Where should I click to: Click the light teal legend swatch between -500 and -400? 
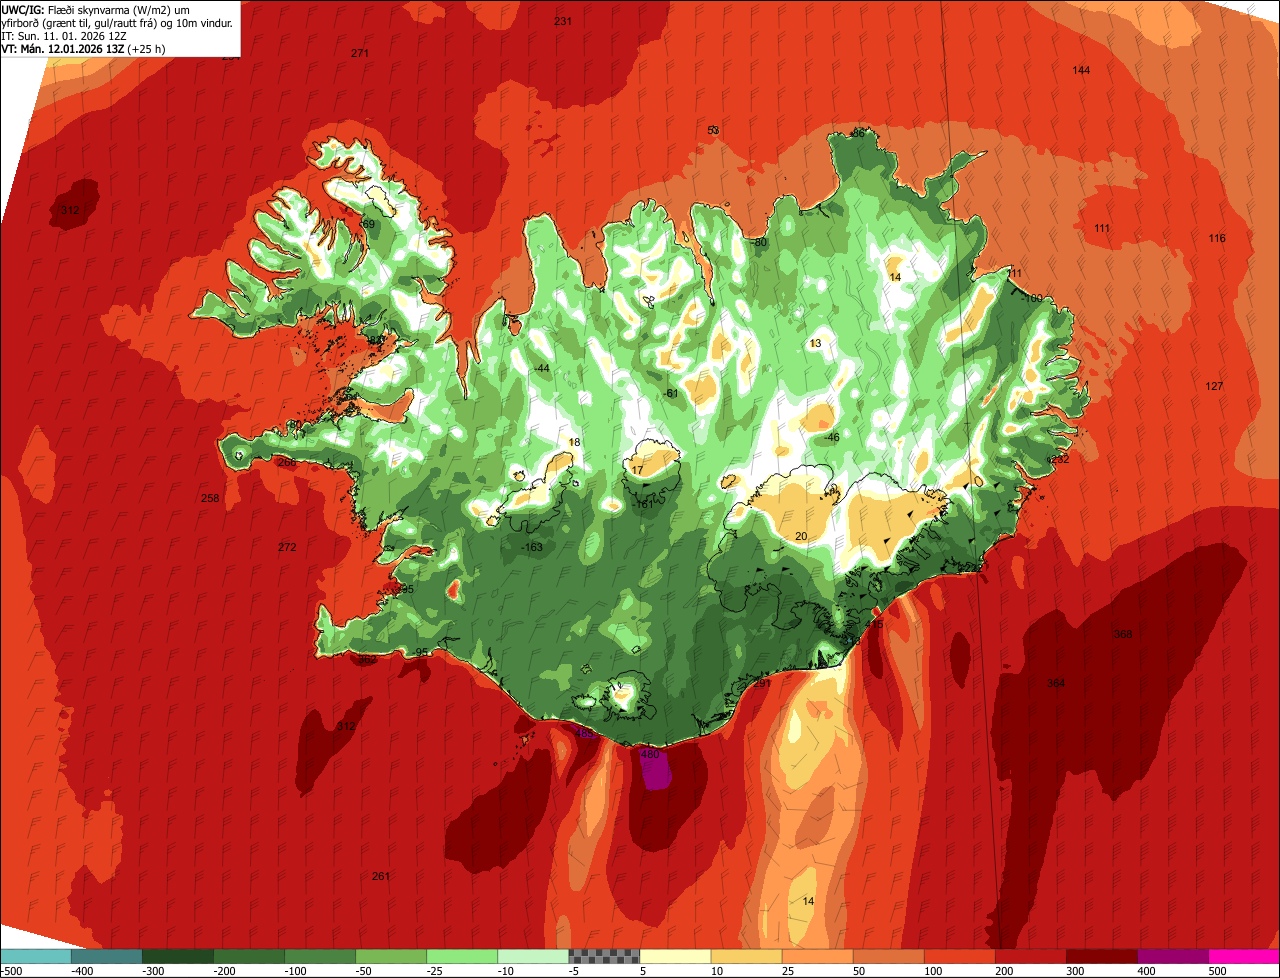click(x=36, y=956)
